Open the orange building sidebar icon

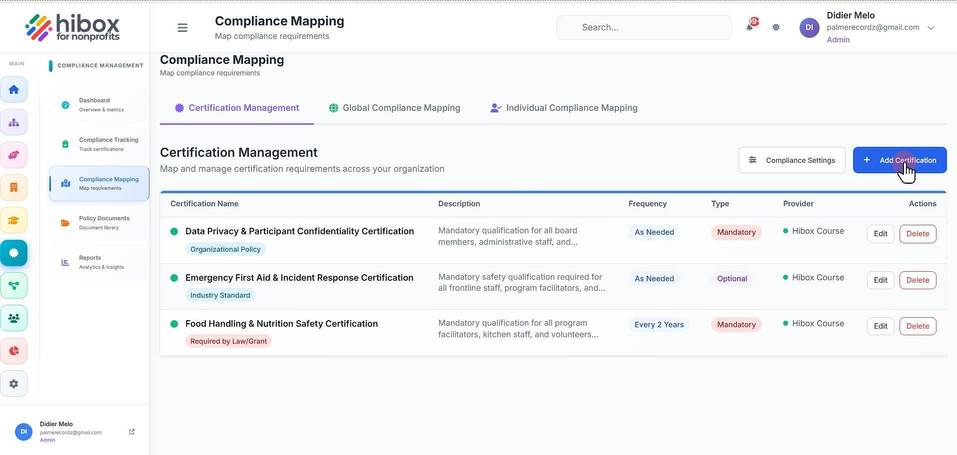[x=13, y=187]
